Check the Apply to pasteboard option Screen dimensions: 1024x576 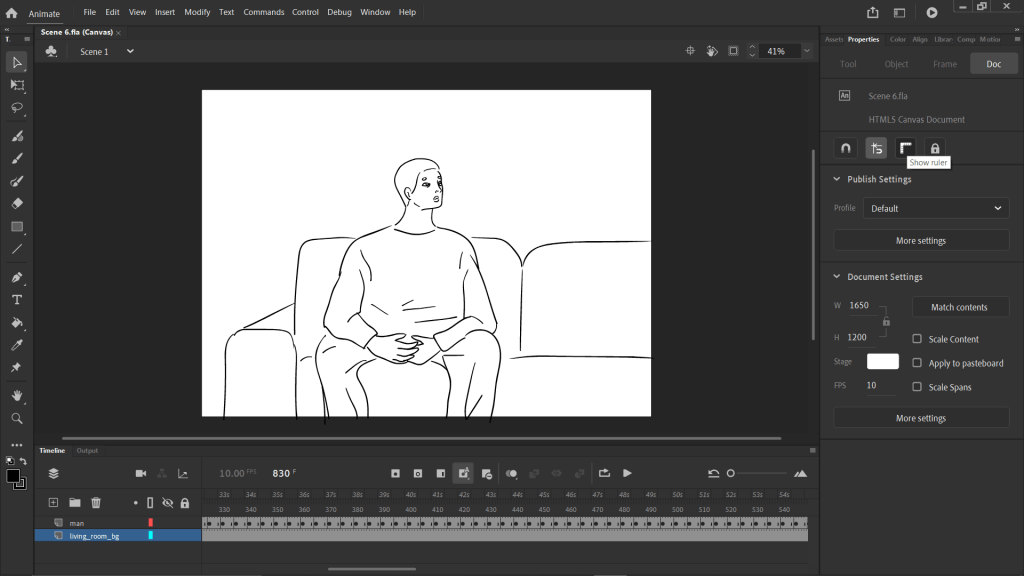[917, 362]
